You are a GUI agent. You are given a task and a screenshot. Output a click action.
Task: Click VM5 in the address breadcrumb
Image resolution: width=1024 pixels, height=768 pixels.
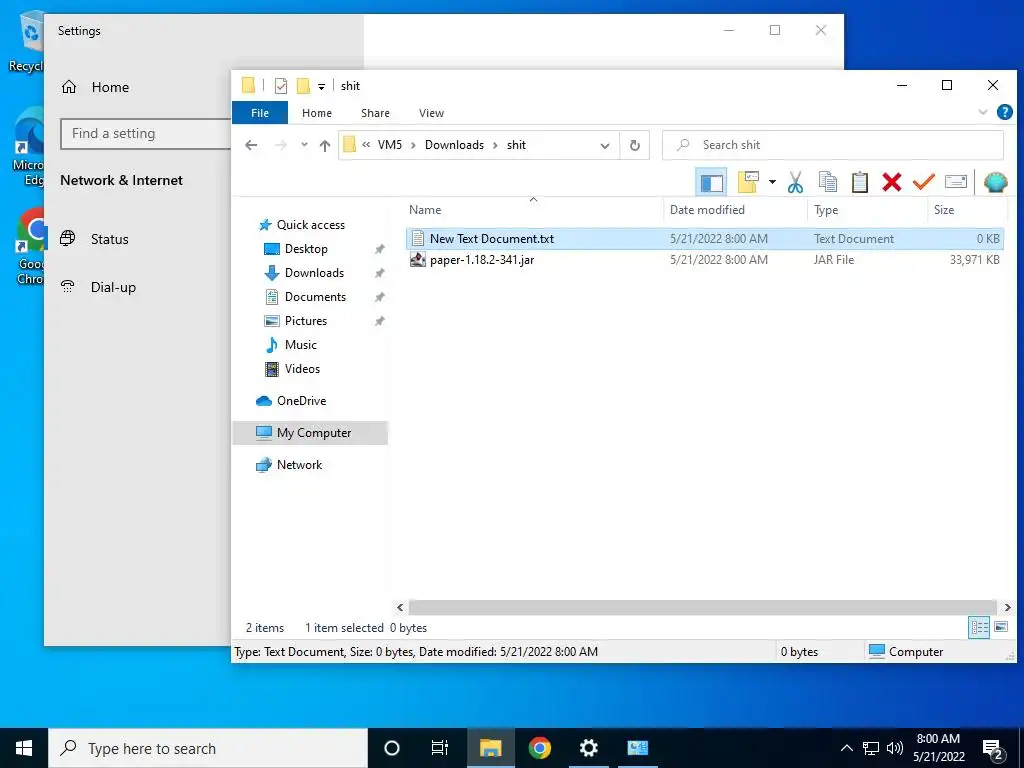[390, 145]
